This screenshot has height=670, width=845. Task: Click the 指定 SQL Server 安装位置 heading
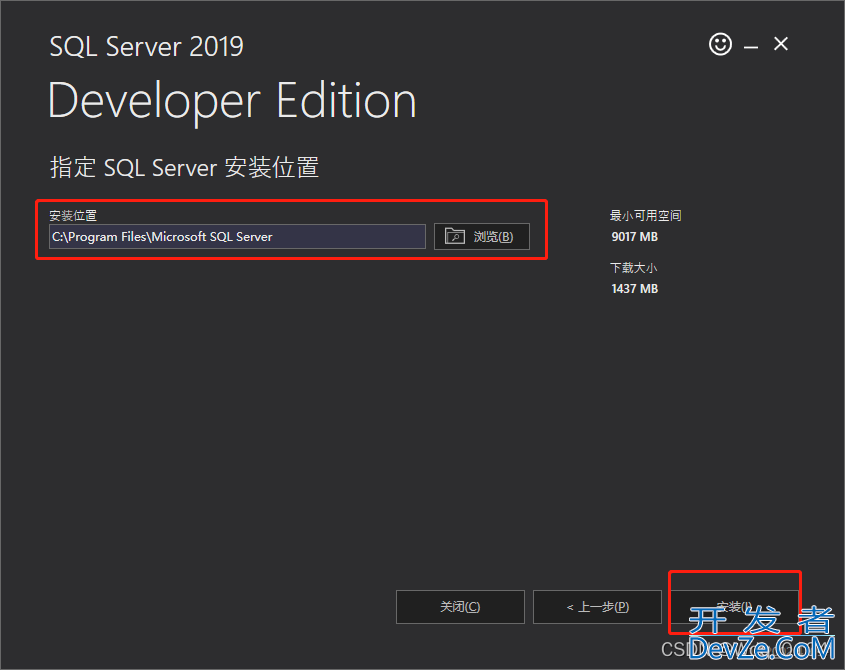coord(184,167)
